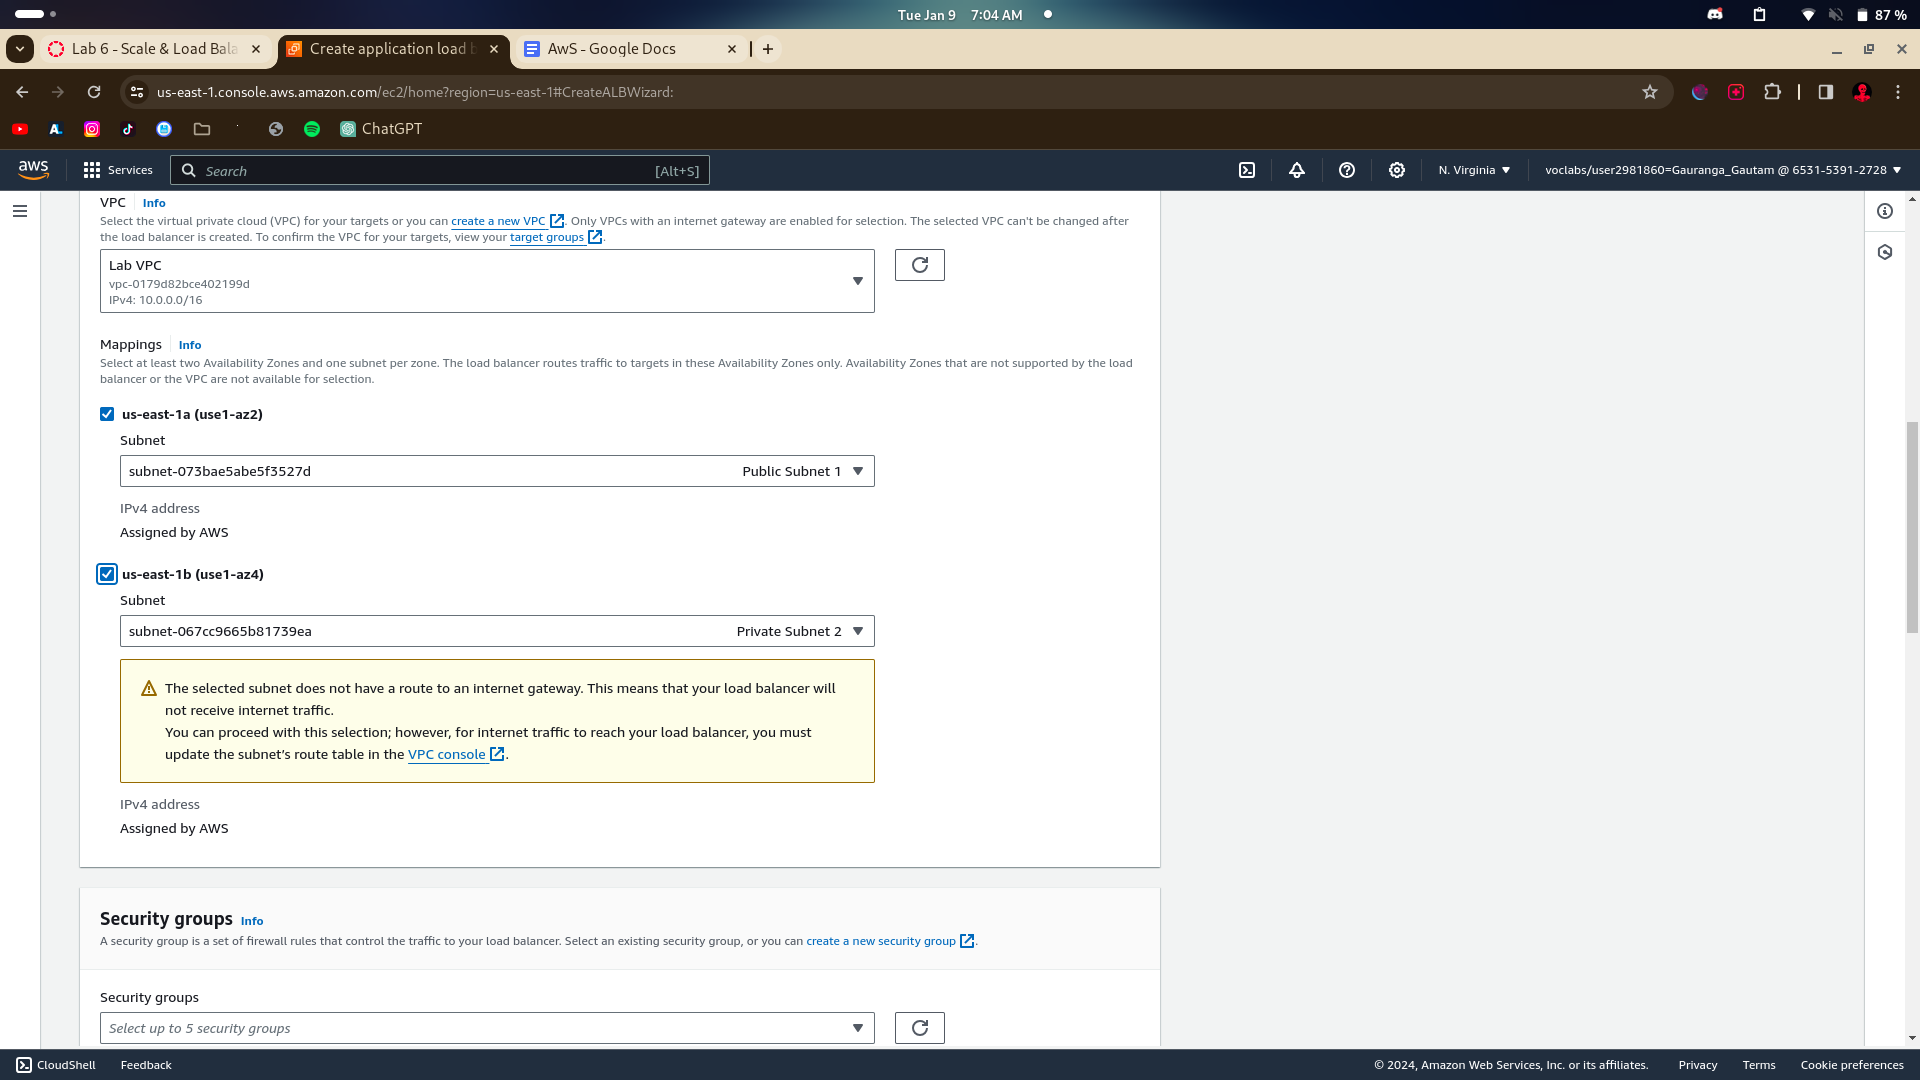Refresh the VPC list
The width and height of the screenshot is (1920, 1080).
click(x=919, y=265)
